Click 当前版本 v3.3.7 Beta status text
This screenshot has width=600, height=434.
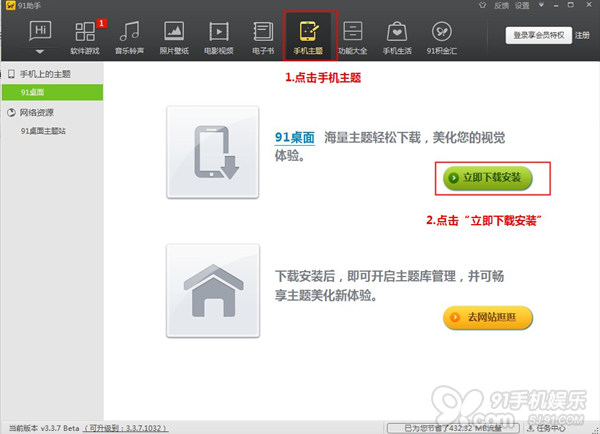pyautogui.click(x=44, y=428)
